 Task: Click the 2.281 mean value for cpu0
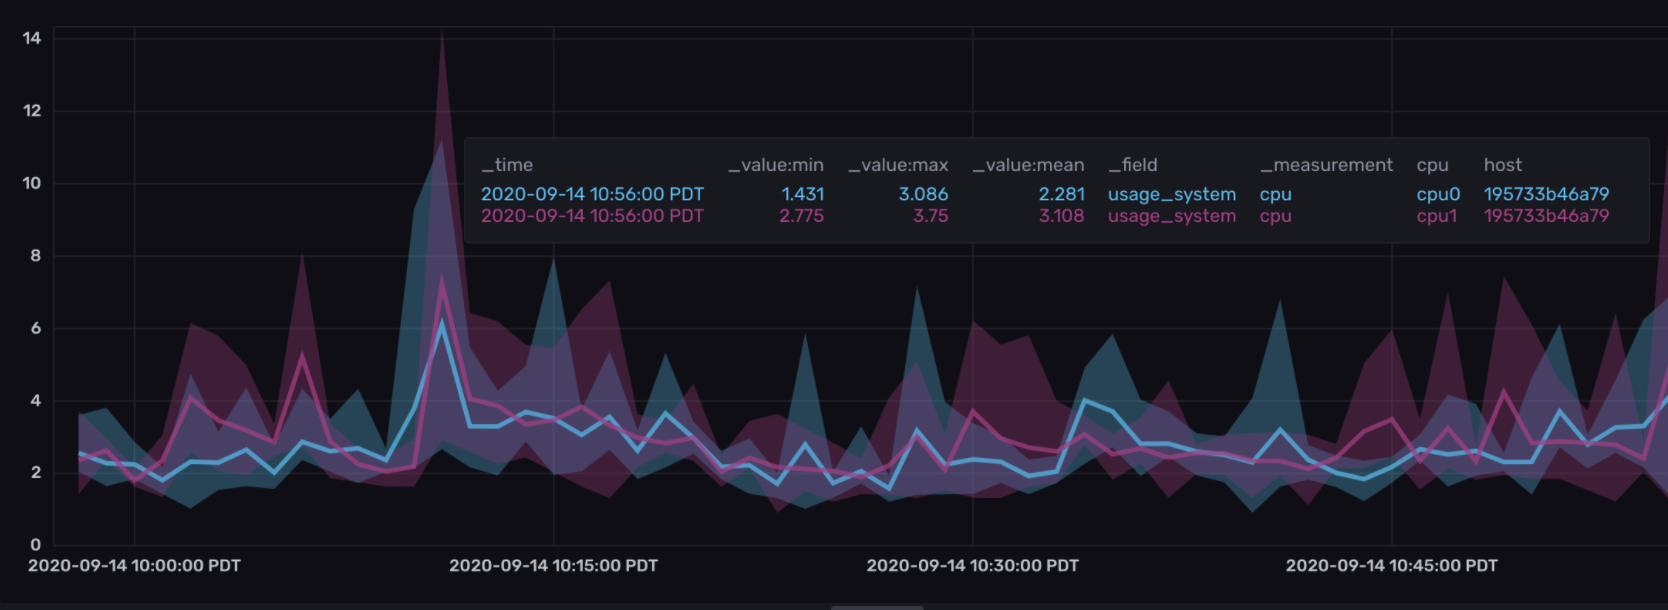pos(1061,194)
